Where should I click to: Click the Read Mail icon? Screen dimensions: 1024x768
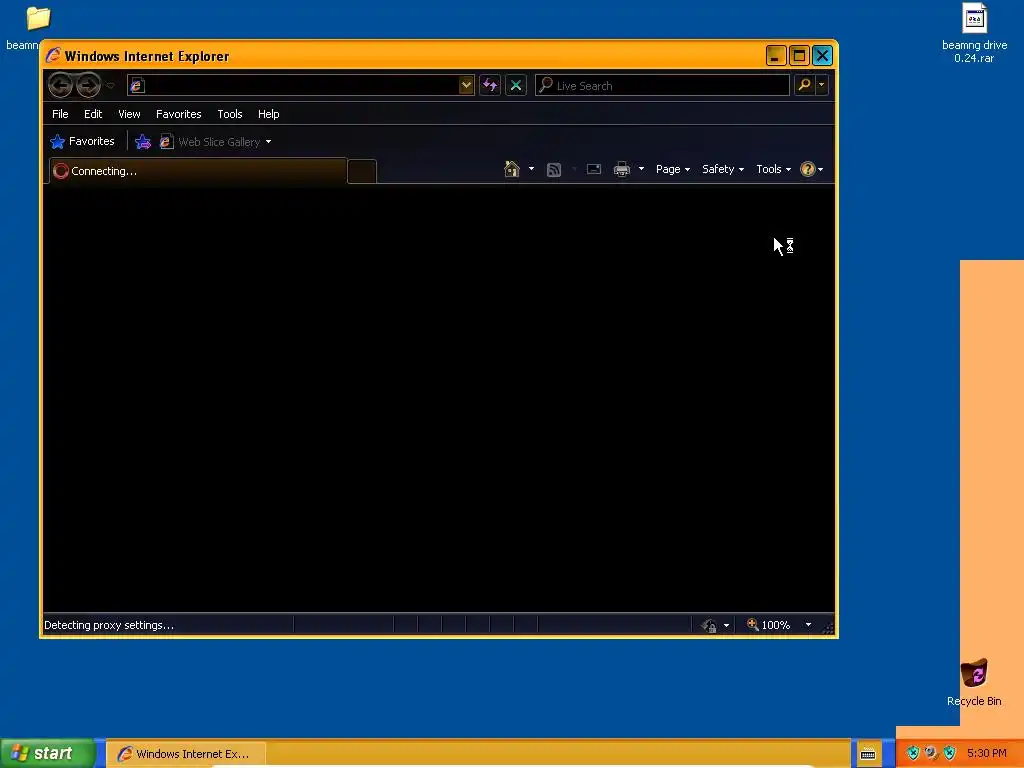point(594,169)
